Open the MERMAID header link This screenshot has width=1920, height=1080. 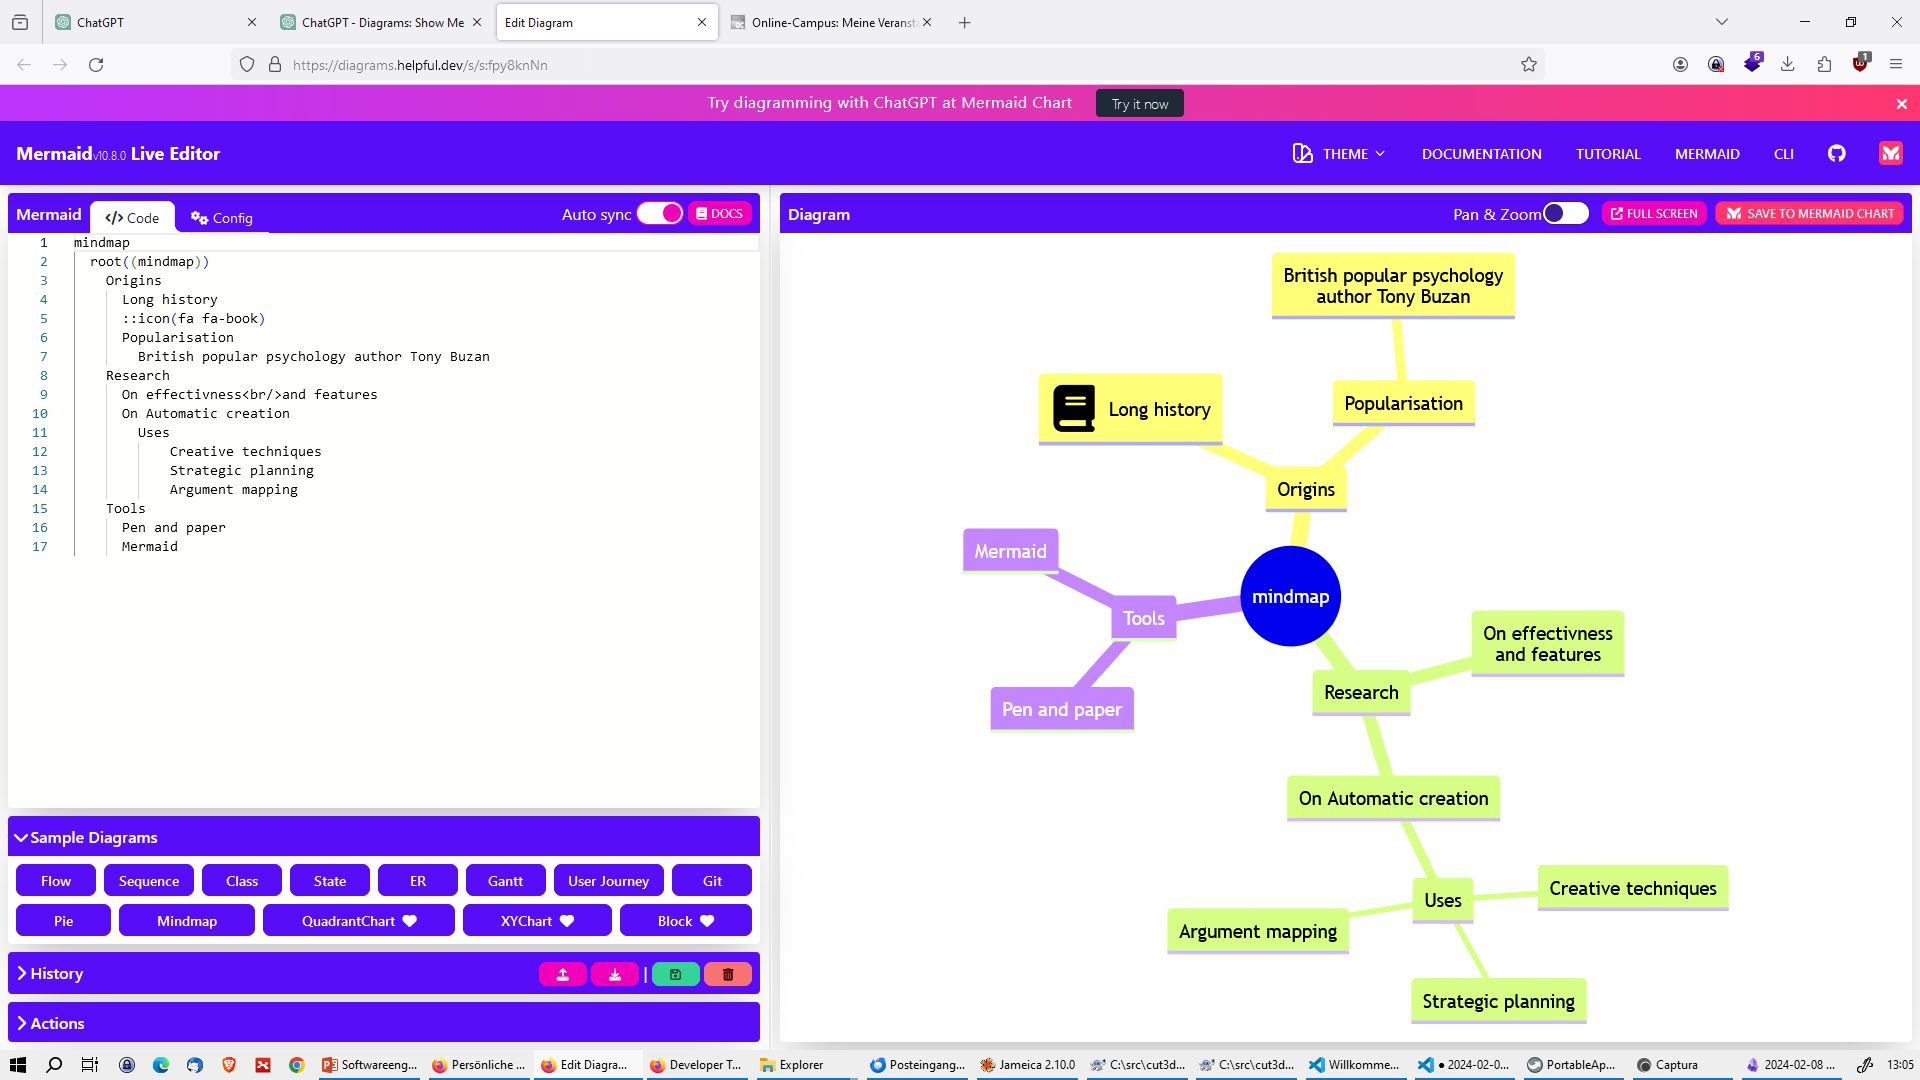tap(1707, 154)
